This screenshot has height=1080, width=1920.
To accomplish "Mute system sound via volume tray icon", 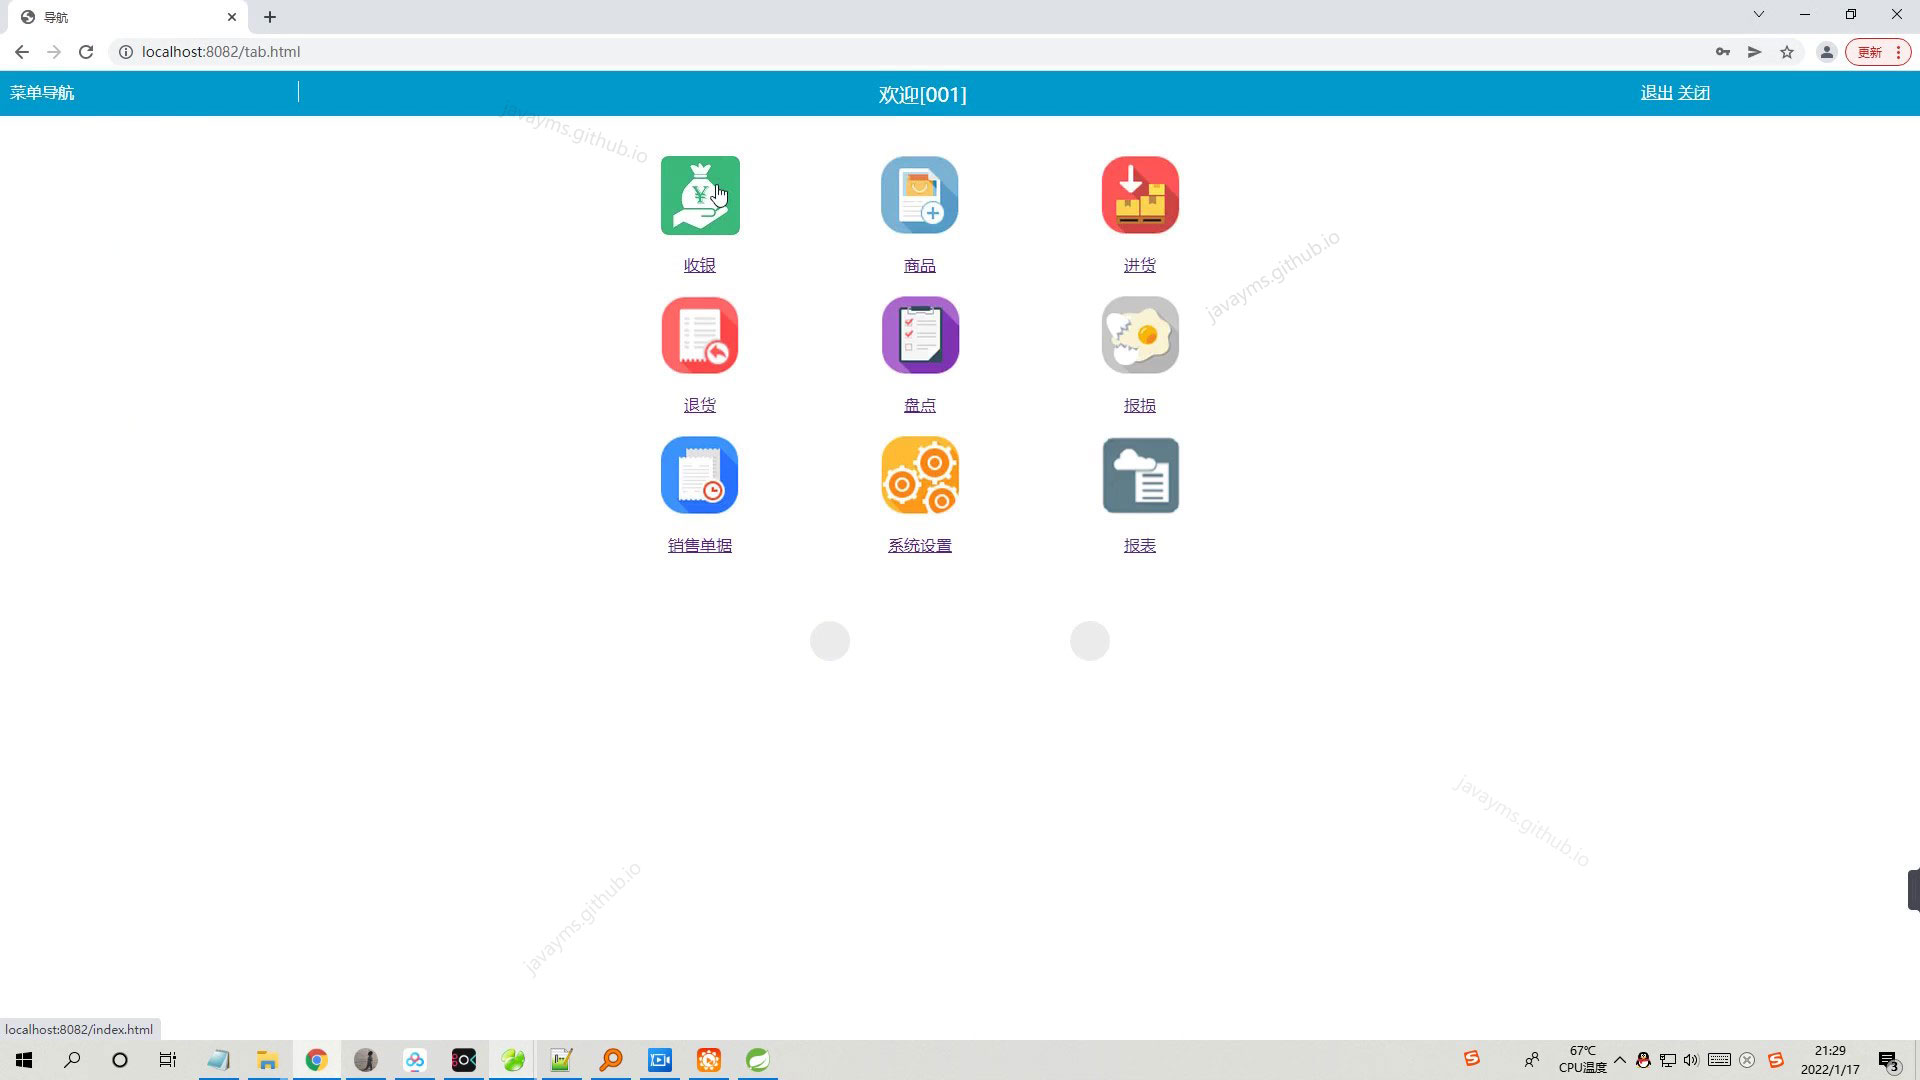I will point(1692,1059).
